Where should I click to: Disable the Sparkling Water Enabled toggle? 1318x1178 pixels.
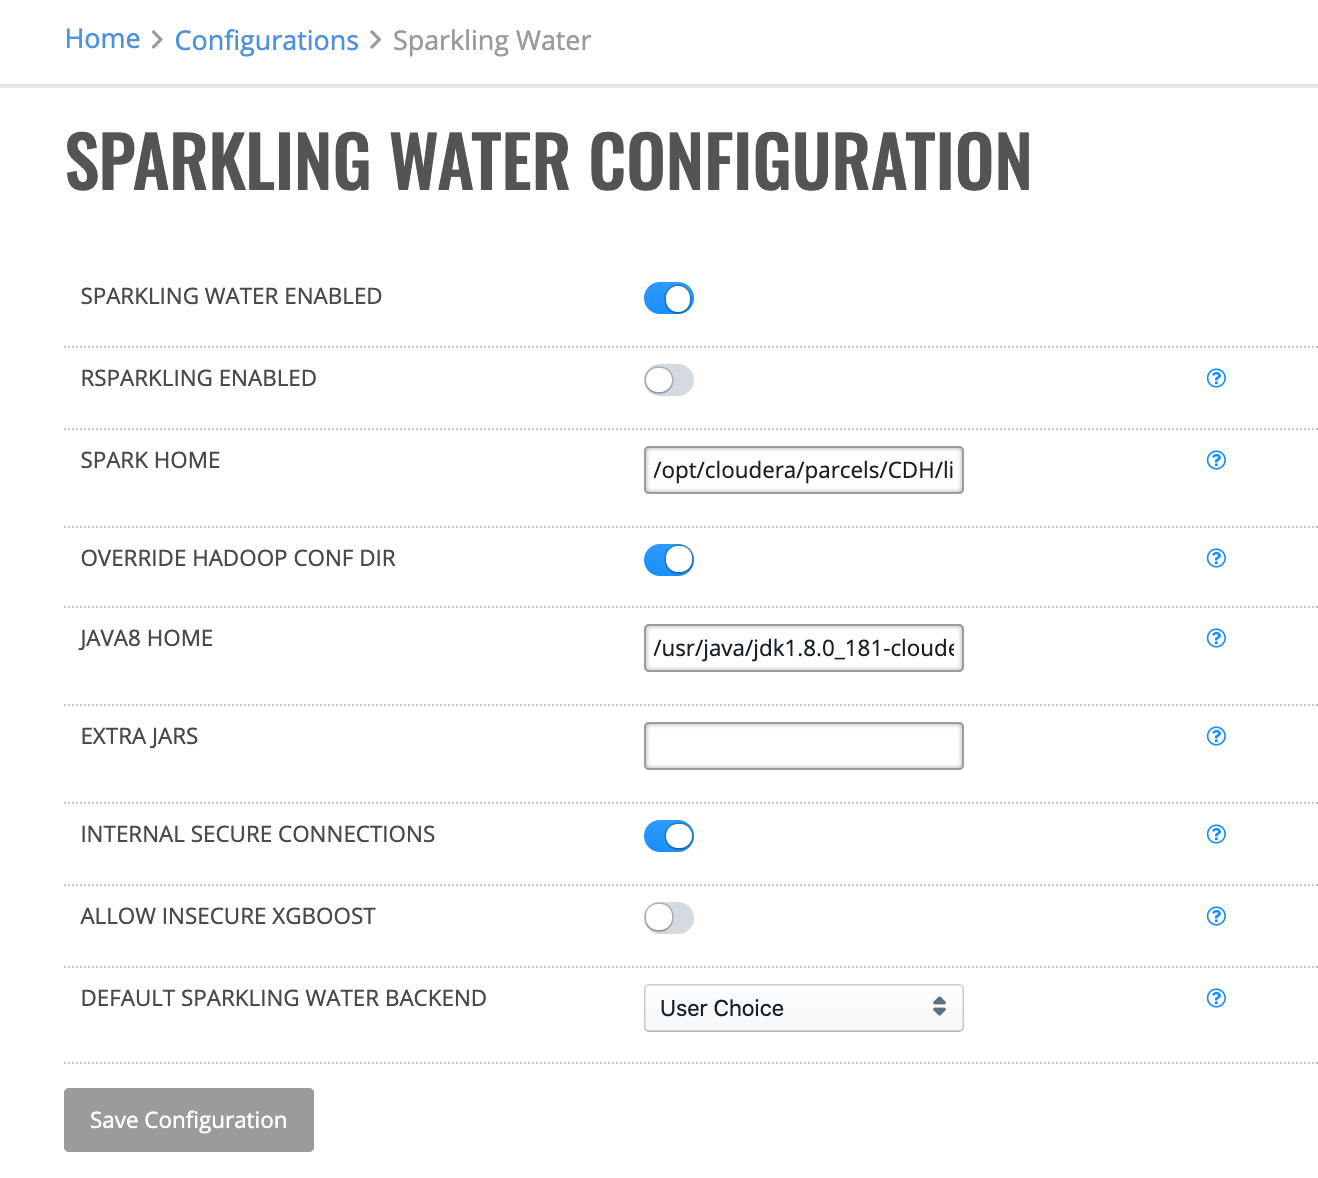(669, 298)
